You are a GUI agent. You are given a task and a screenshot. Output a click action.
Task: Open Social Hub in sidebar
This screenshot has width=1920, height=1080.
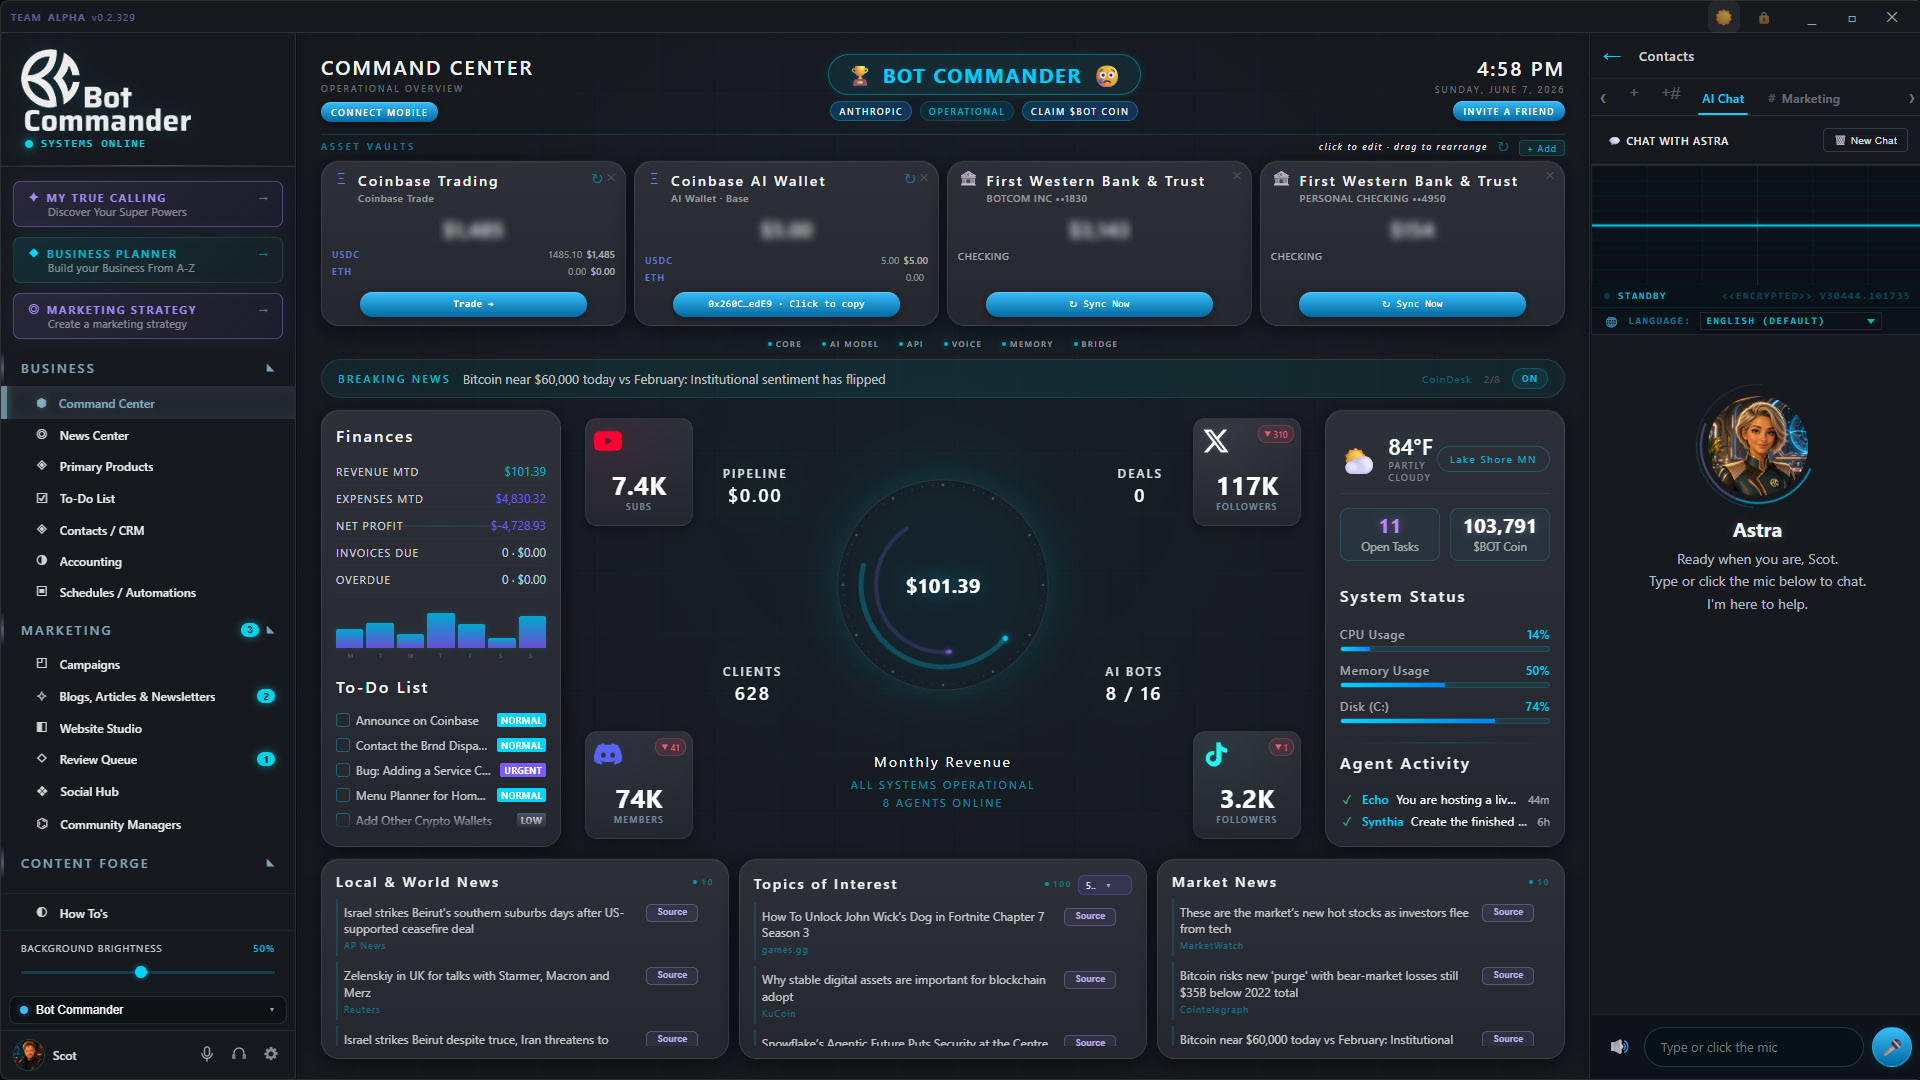(x=89, y=791)
